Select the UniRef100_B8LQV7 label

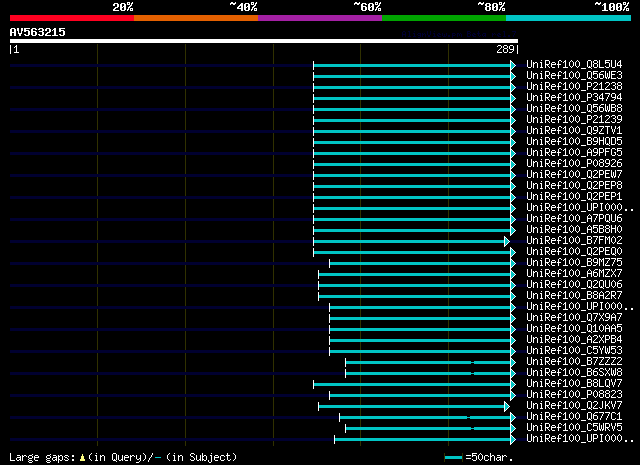[574, 384]
